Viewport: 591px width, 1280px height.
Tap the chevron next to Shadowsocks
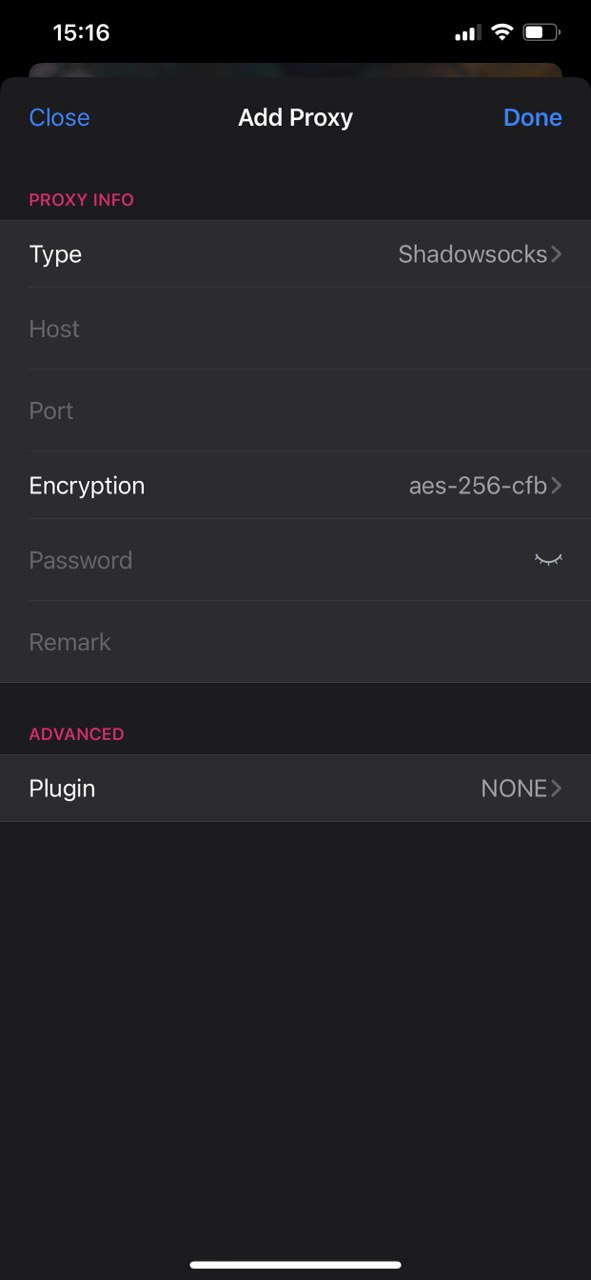(557, 254)
